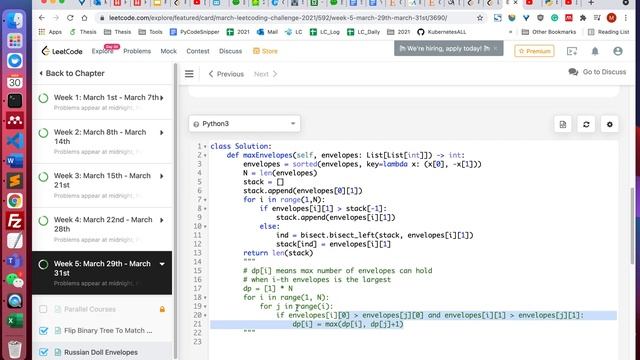Open the editor settings gear
Viewport: 640px width, 360px height.
coord(609,124)
